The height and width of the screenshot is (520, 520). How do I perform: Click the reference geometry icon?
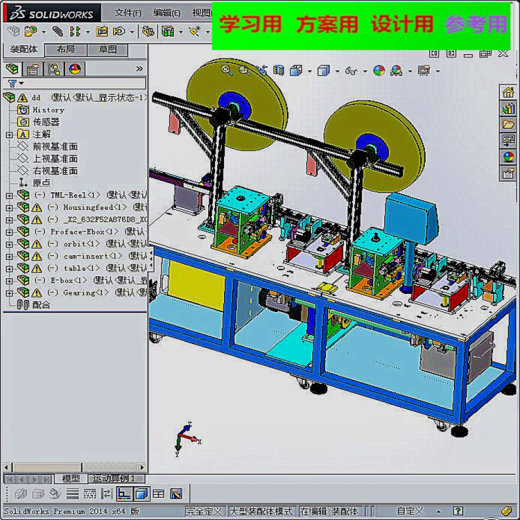(194, 32)
